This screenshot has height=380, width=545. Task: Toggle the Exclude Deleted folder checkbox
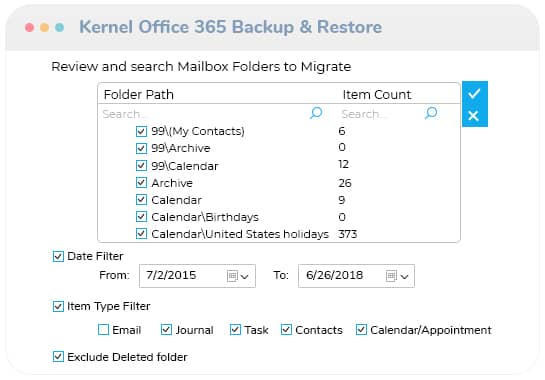pos(58,357)
